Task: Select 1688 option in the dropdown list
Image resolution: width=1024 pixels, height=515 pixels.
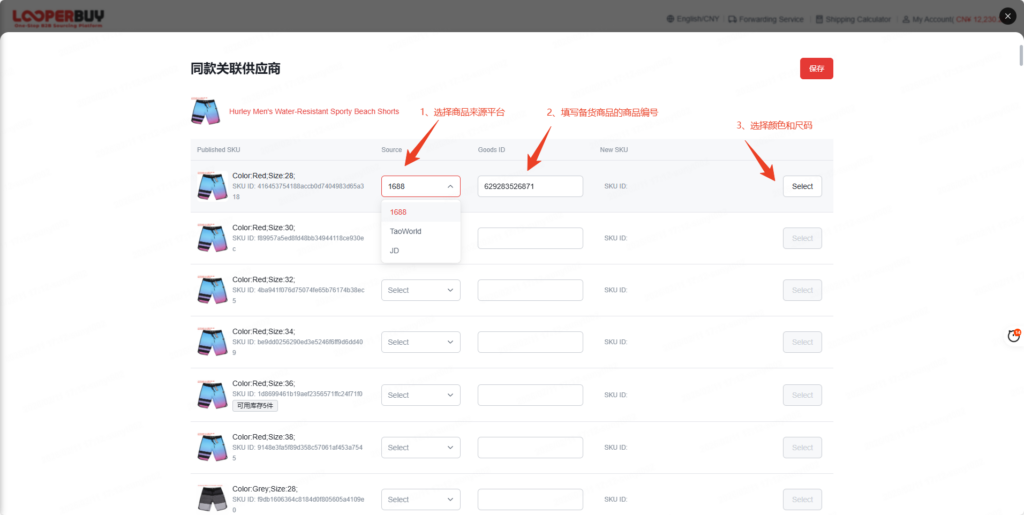Action: 398,212
